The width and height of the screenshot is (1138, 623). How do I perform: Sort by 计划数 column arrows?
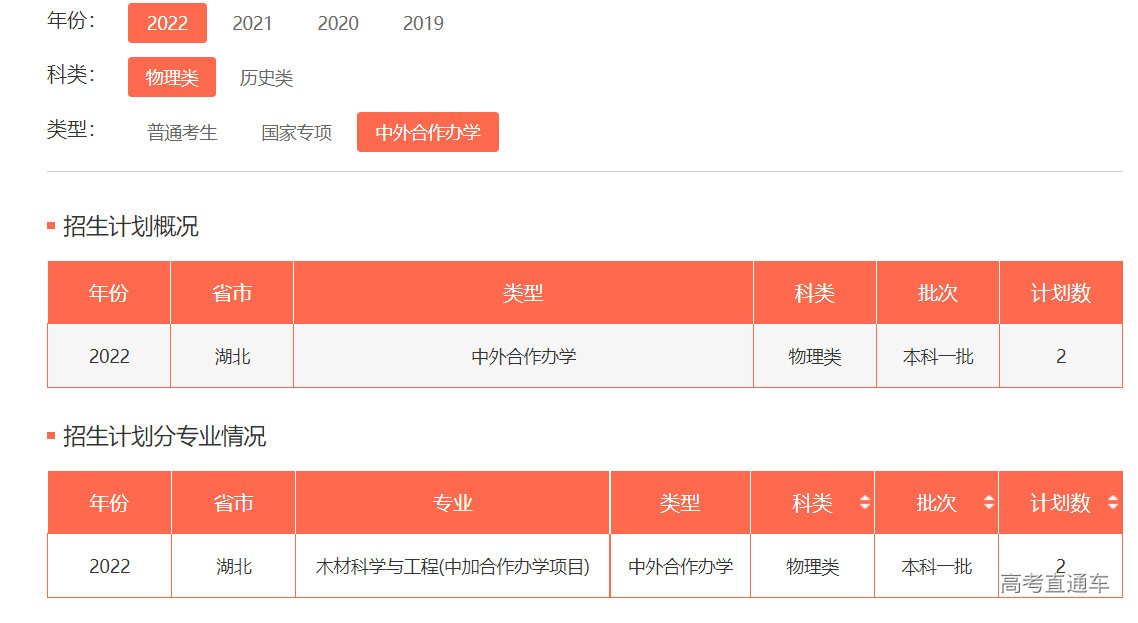tap(1113, 503)
